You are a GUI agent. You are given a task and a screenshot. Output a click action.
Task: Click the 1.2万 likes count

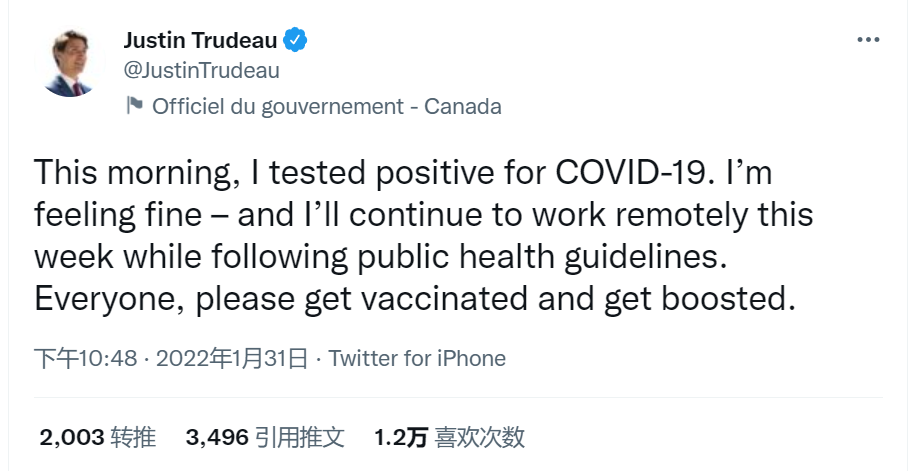[401, 437]
